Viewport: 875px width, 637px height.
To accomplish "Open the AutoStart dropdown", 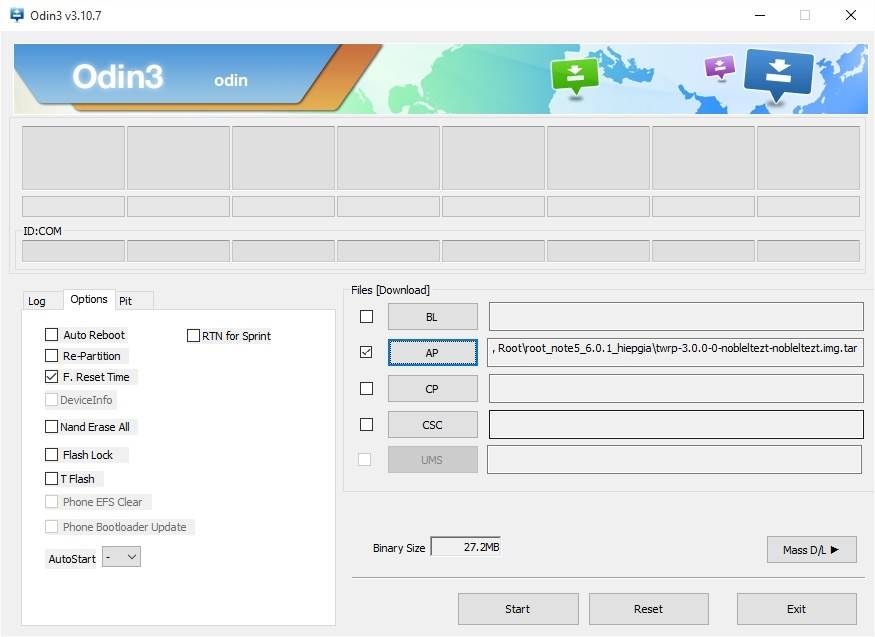I will tap(121, 558).
